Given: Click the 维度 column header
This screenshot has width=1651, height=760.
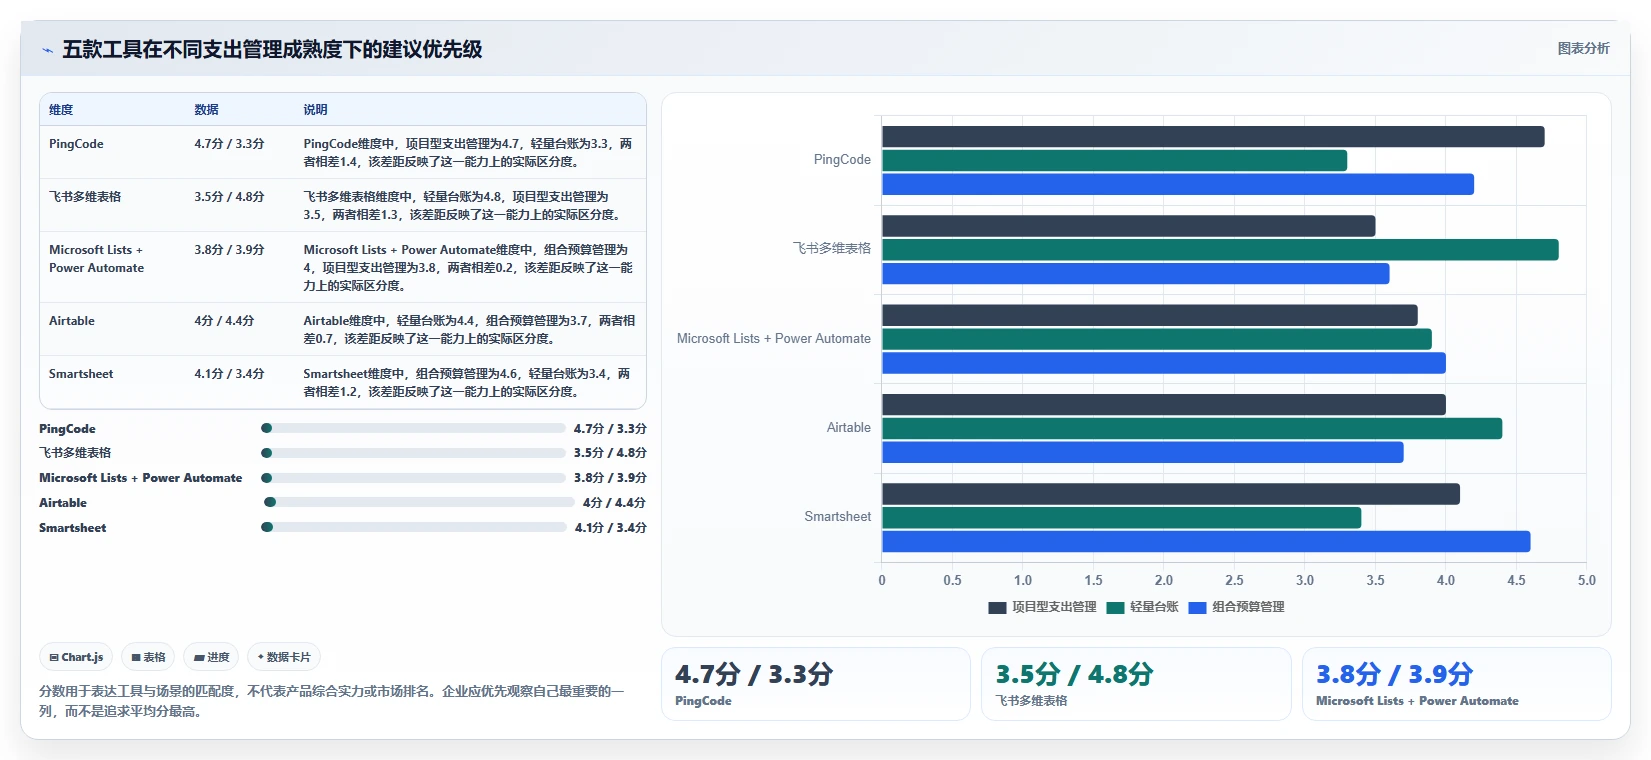Looking at the screenshot, I should [x=61, y=110].
